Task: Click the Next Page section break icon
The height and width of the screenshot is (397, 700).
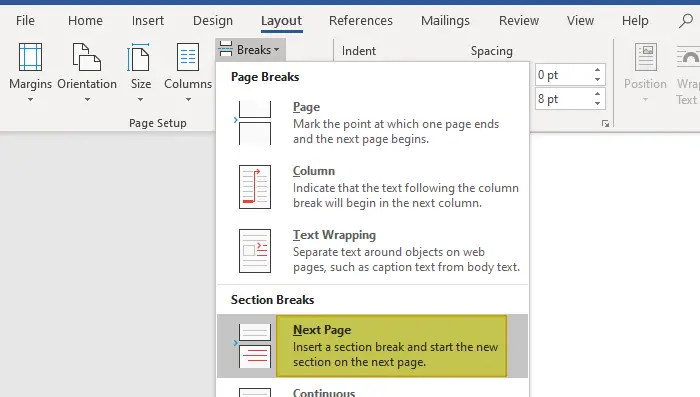Action: (x=254, y=346)
